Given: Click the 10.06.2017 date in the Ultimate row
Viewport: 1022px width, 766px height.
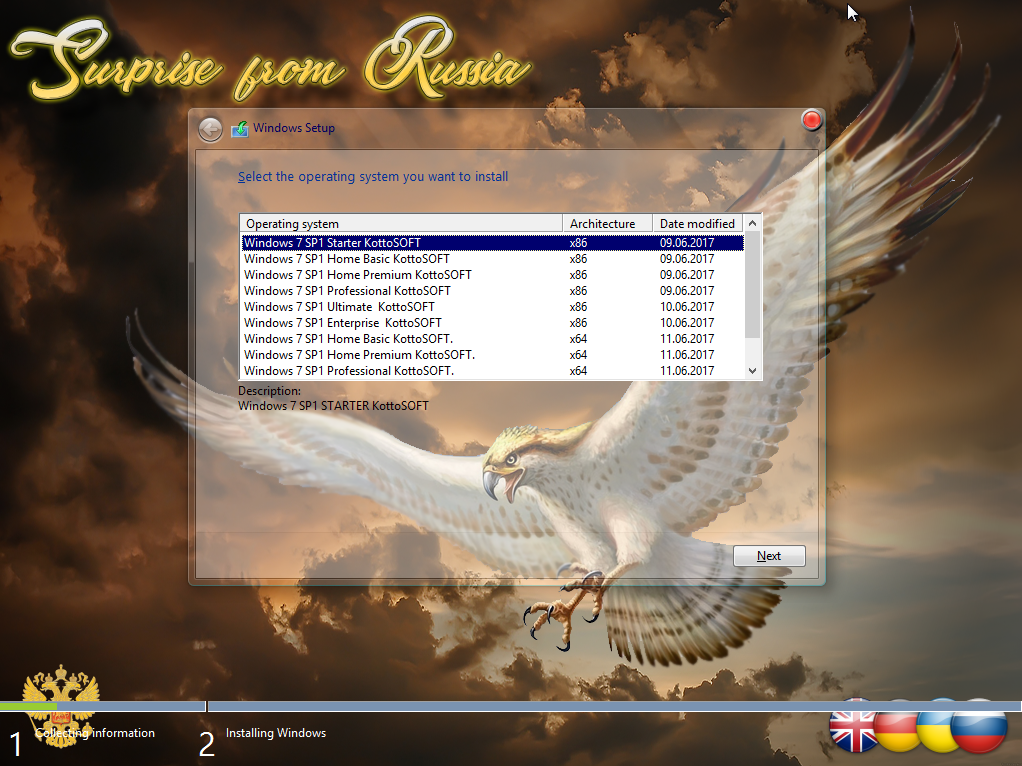Looking at the screenshot, I should pos(687,306).
